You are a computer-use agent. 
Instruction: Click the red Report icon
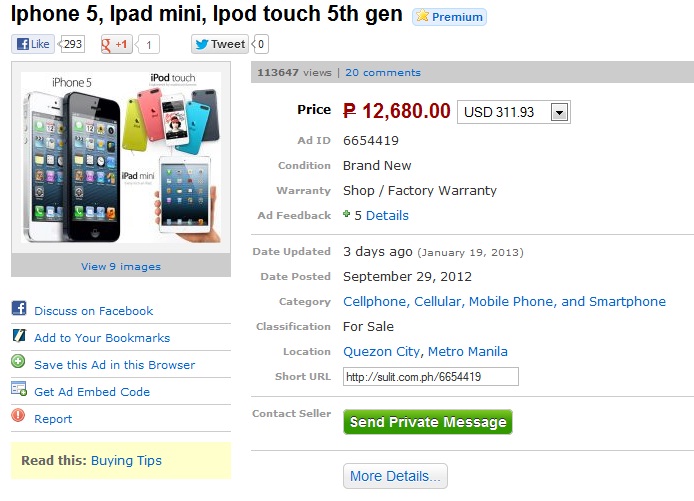click(x=19, y=417)
